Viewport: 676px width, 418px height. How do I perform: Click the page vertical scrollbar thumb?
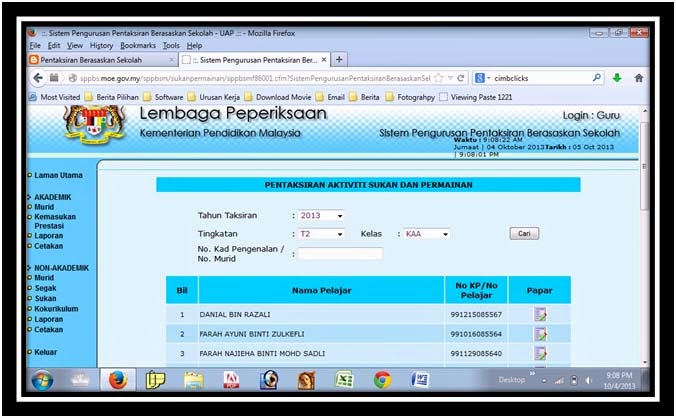644,166
